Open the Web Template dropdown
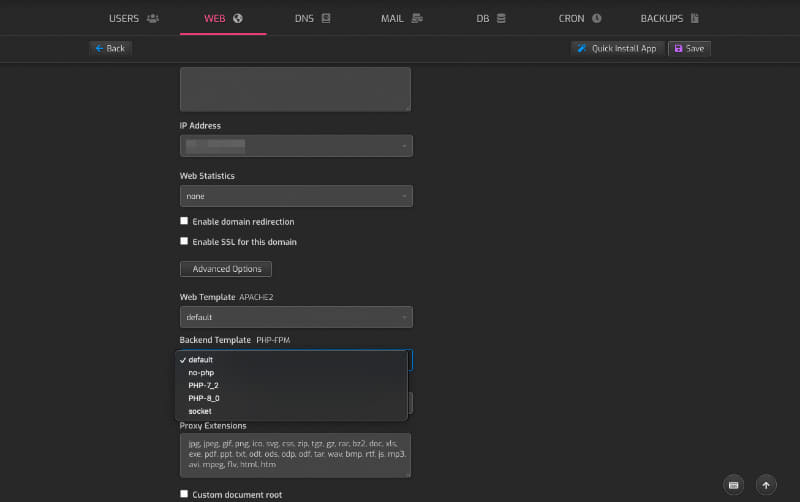800x502 pixels. 296,317
